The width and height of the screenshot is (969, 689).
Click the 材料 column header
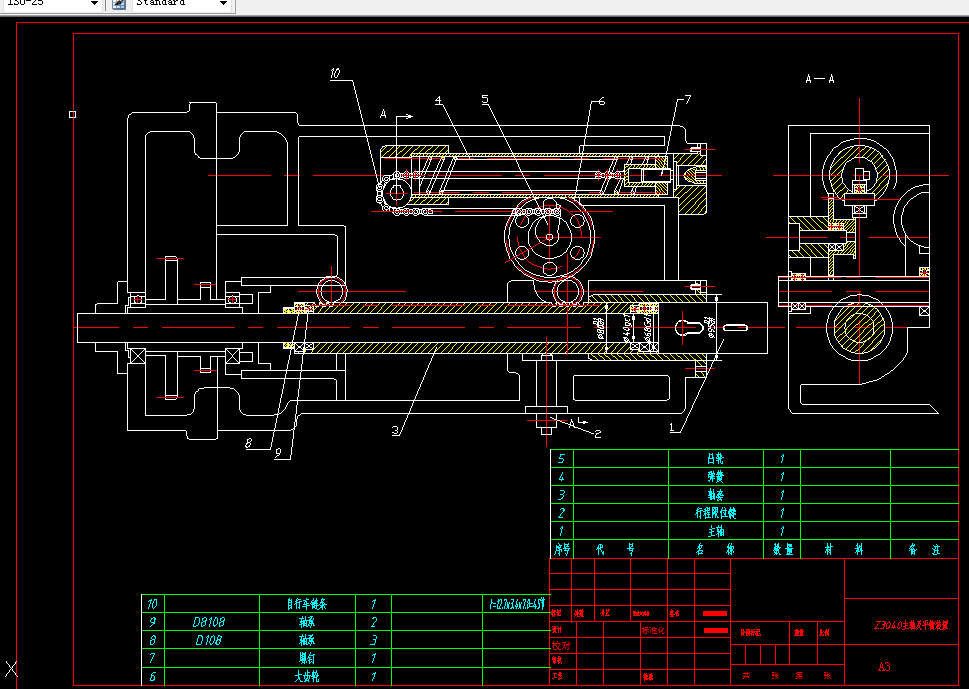(845, 549)
